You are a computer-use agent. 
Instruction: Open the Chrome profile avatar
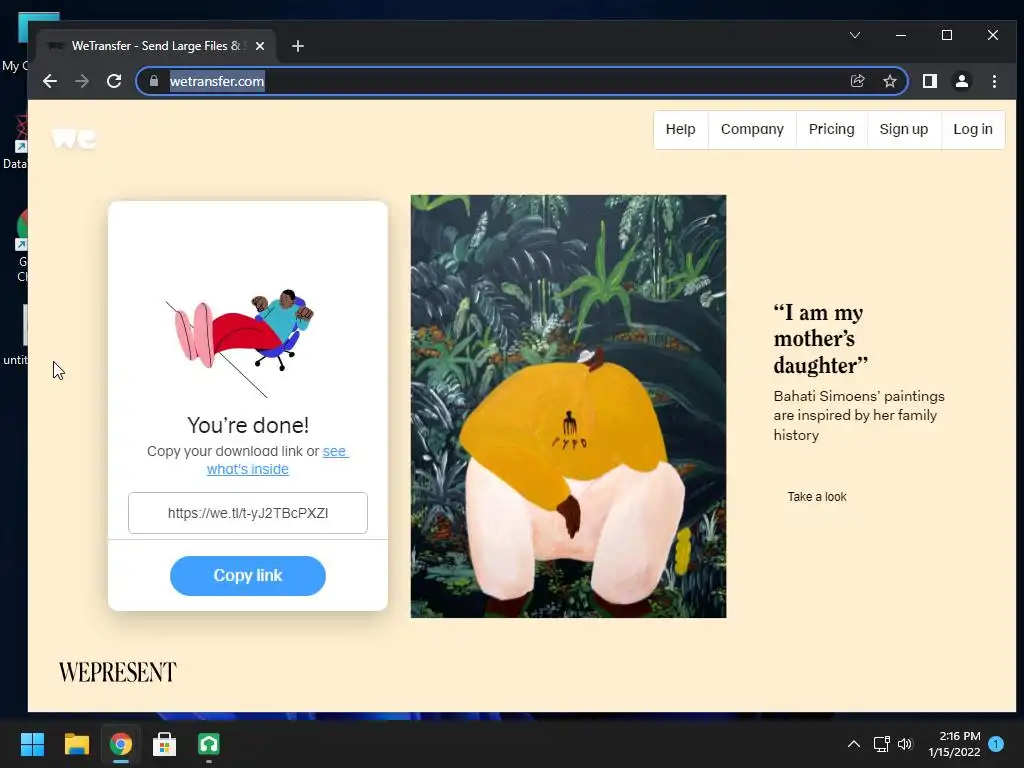pyautogui.click(x=962, y=81)
